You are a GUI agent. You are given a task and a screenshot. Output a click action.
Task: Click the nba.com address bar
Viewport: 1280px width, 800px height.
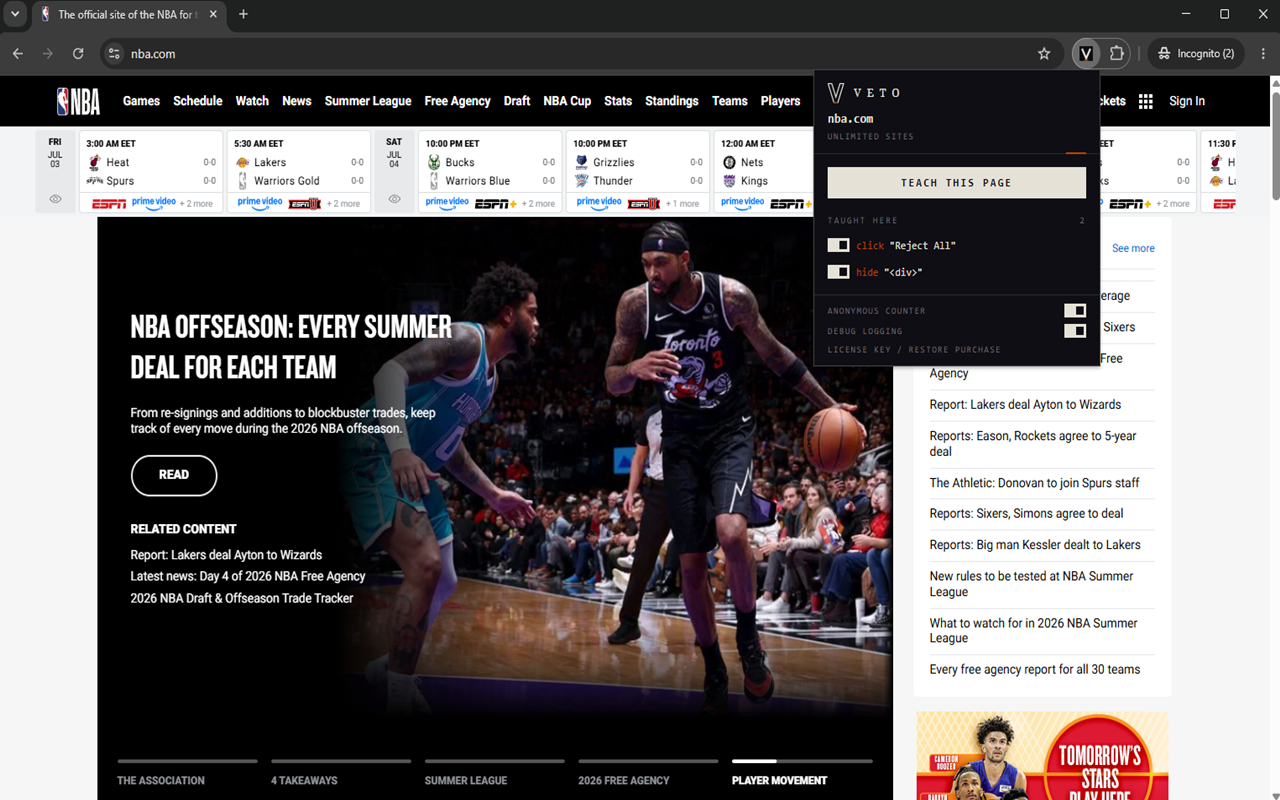coord(580,54)
